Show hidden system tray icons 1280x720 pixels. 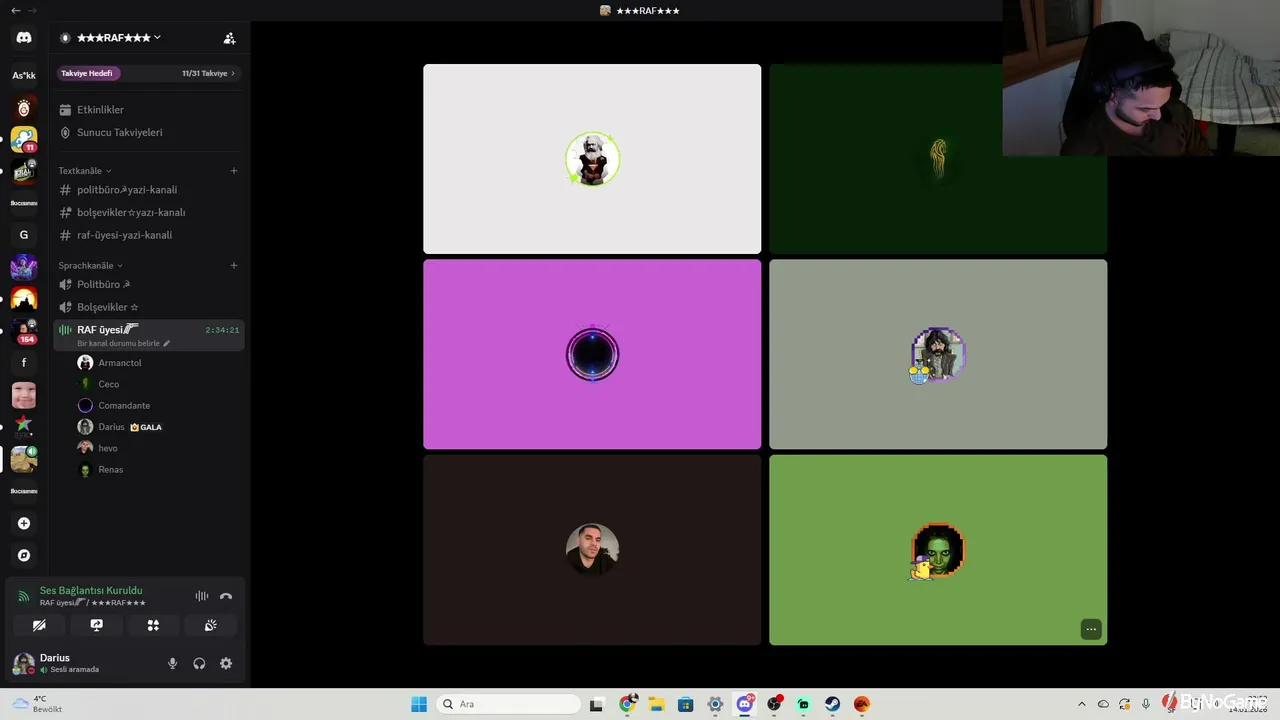[x=1081, y=704]
